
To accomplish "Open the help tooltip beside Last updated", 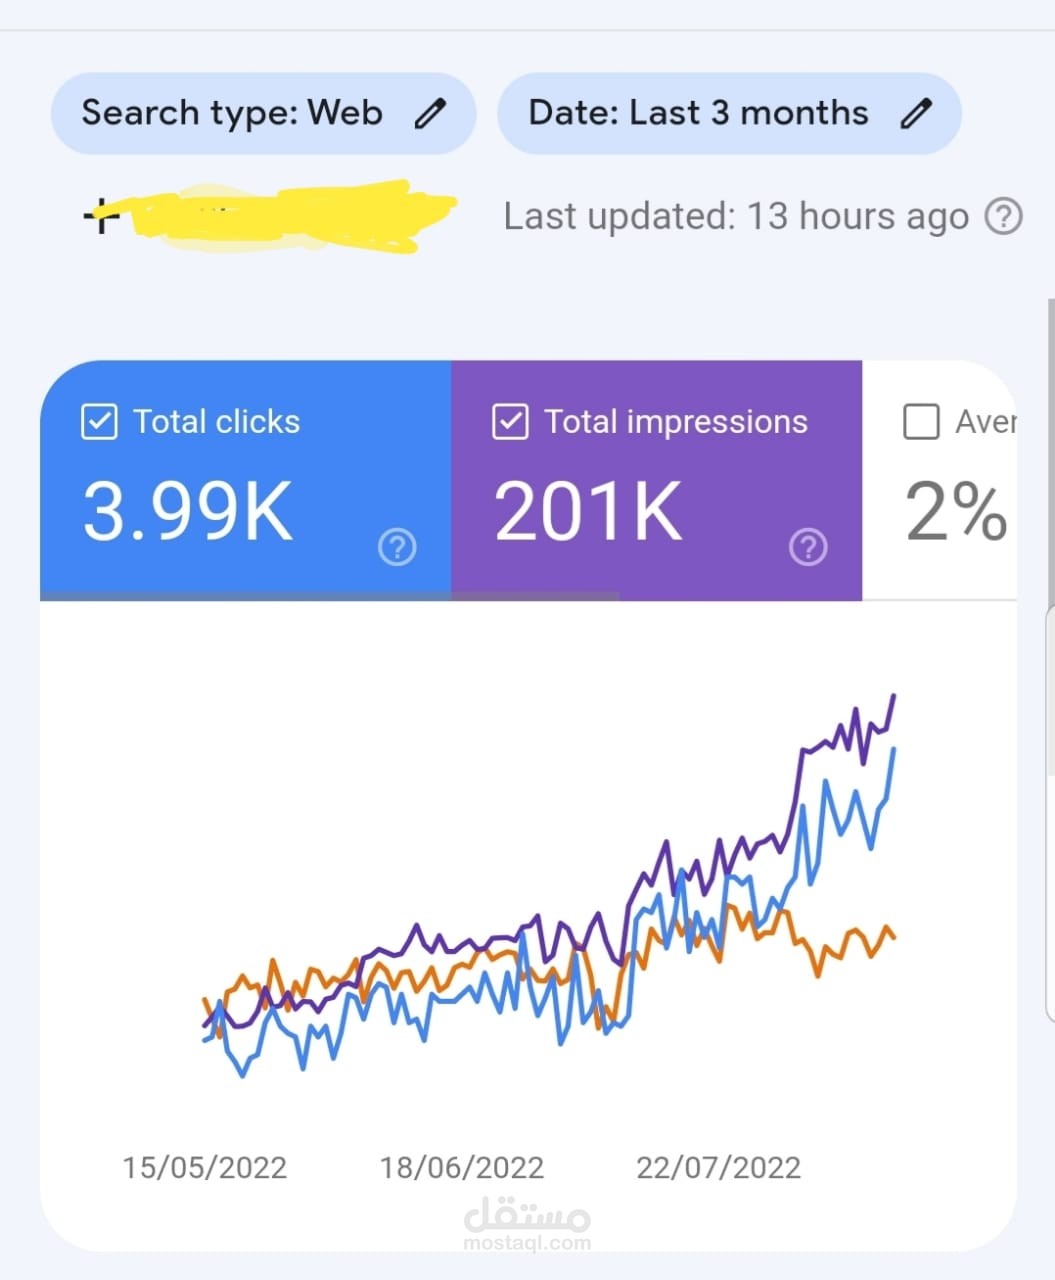I will (x=1004, y=216).
